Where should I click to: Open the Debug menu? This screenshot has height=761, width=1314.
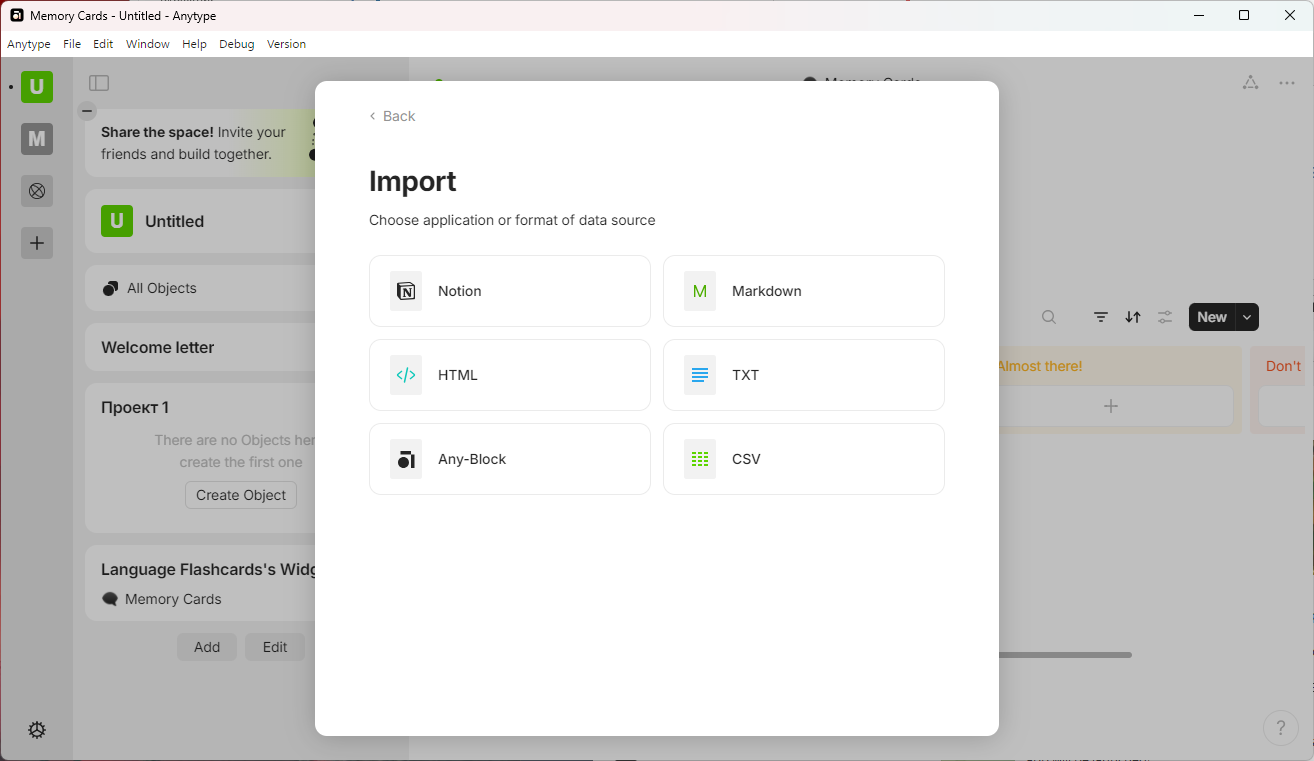click(237, 44)
